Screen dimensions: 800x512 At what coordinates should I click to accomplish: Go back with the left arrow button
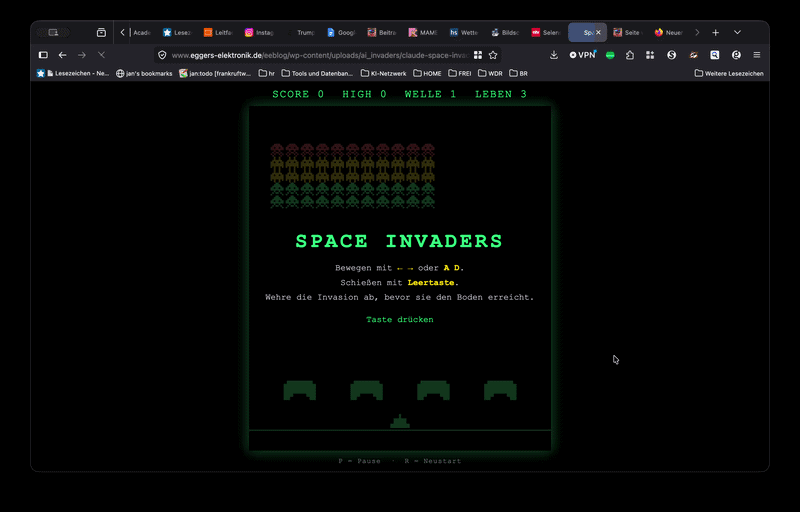pyautogui.click(x=62, y=55)
